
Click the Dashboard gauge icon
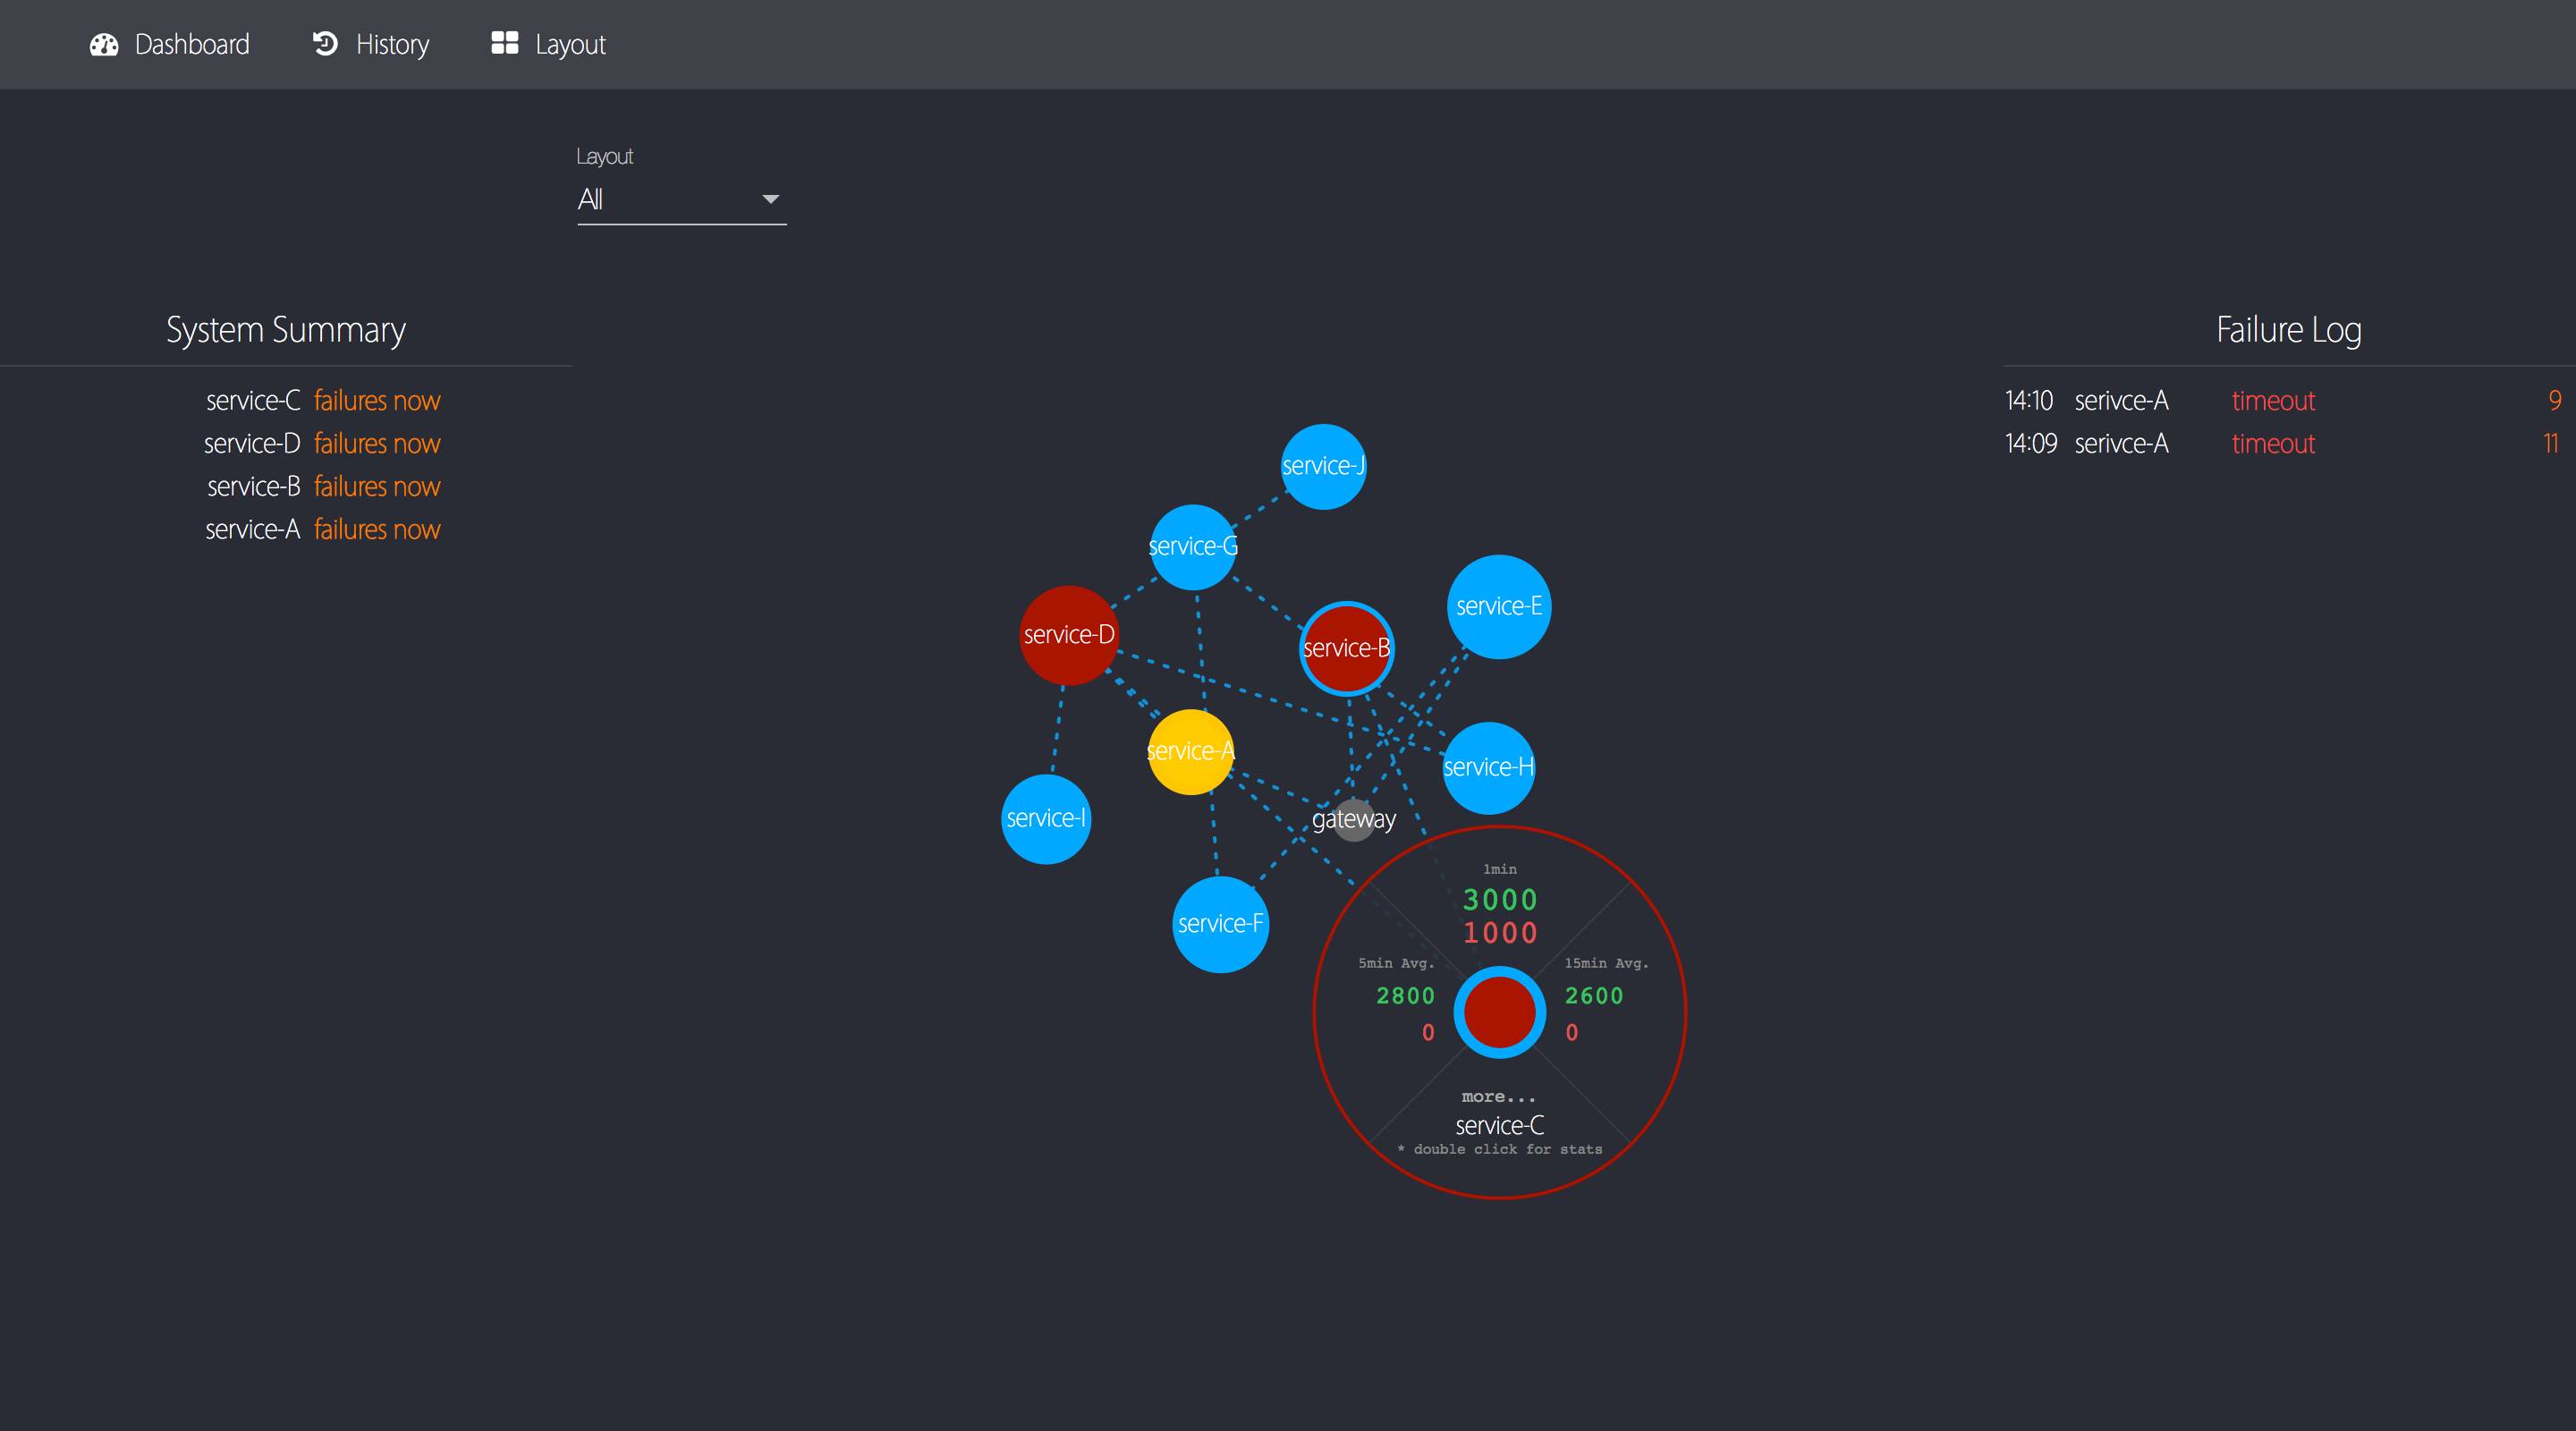point(104,45)
